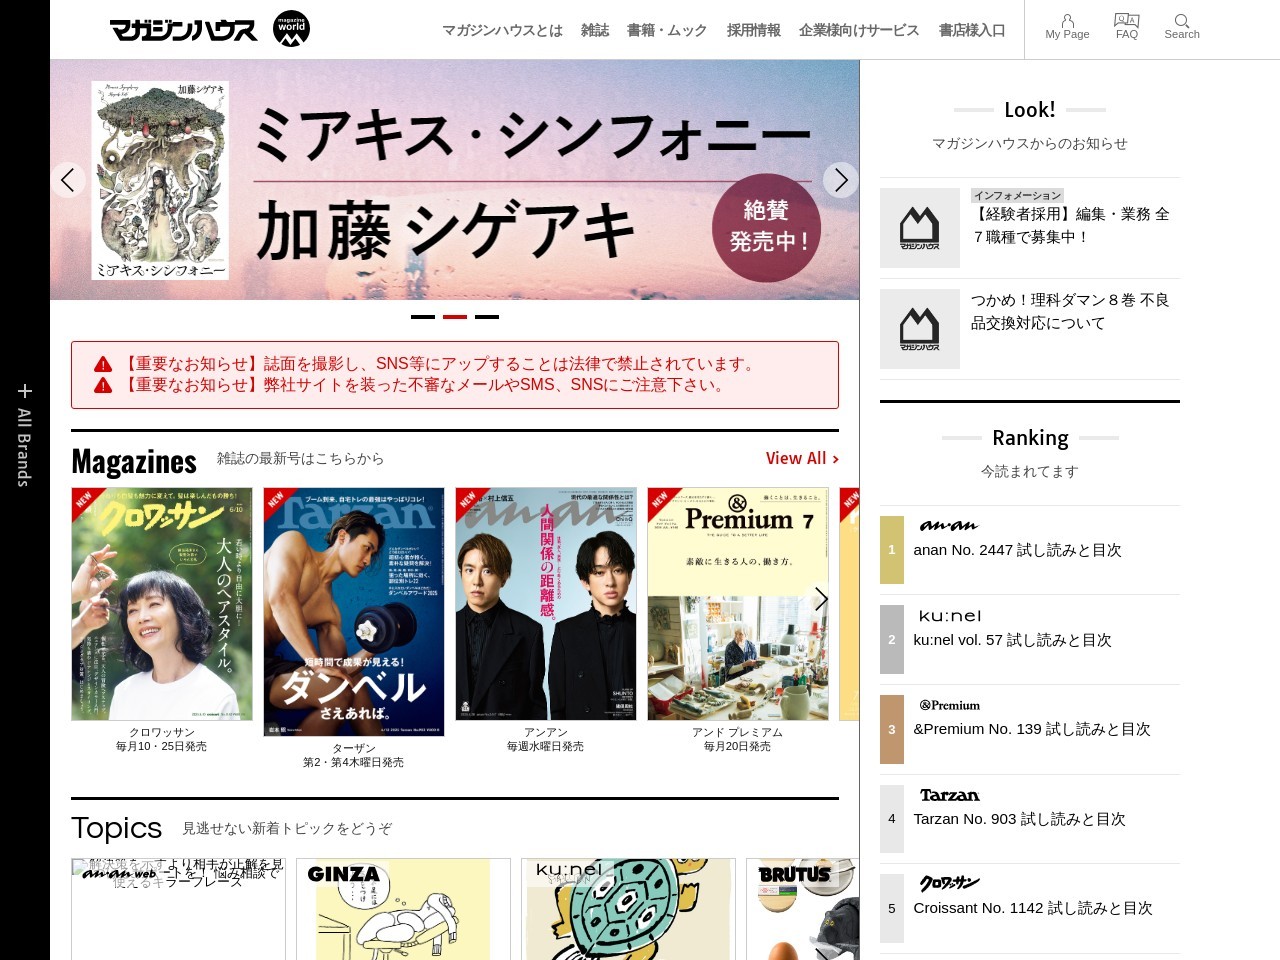Open &Premium 7 magazine cover

(x=738, y=604)
